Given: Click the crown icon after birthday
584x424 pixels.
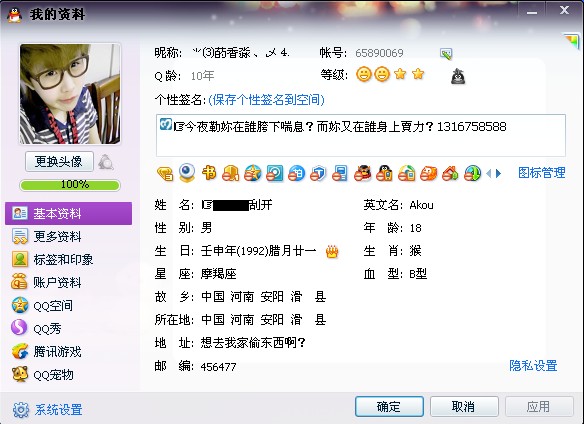Looking at the screenshot, I should click(332, 252).
